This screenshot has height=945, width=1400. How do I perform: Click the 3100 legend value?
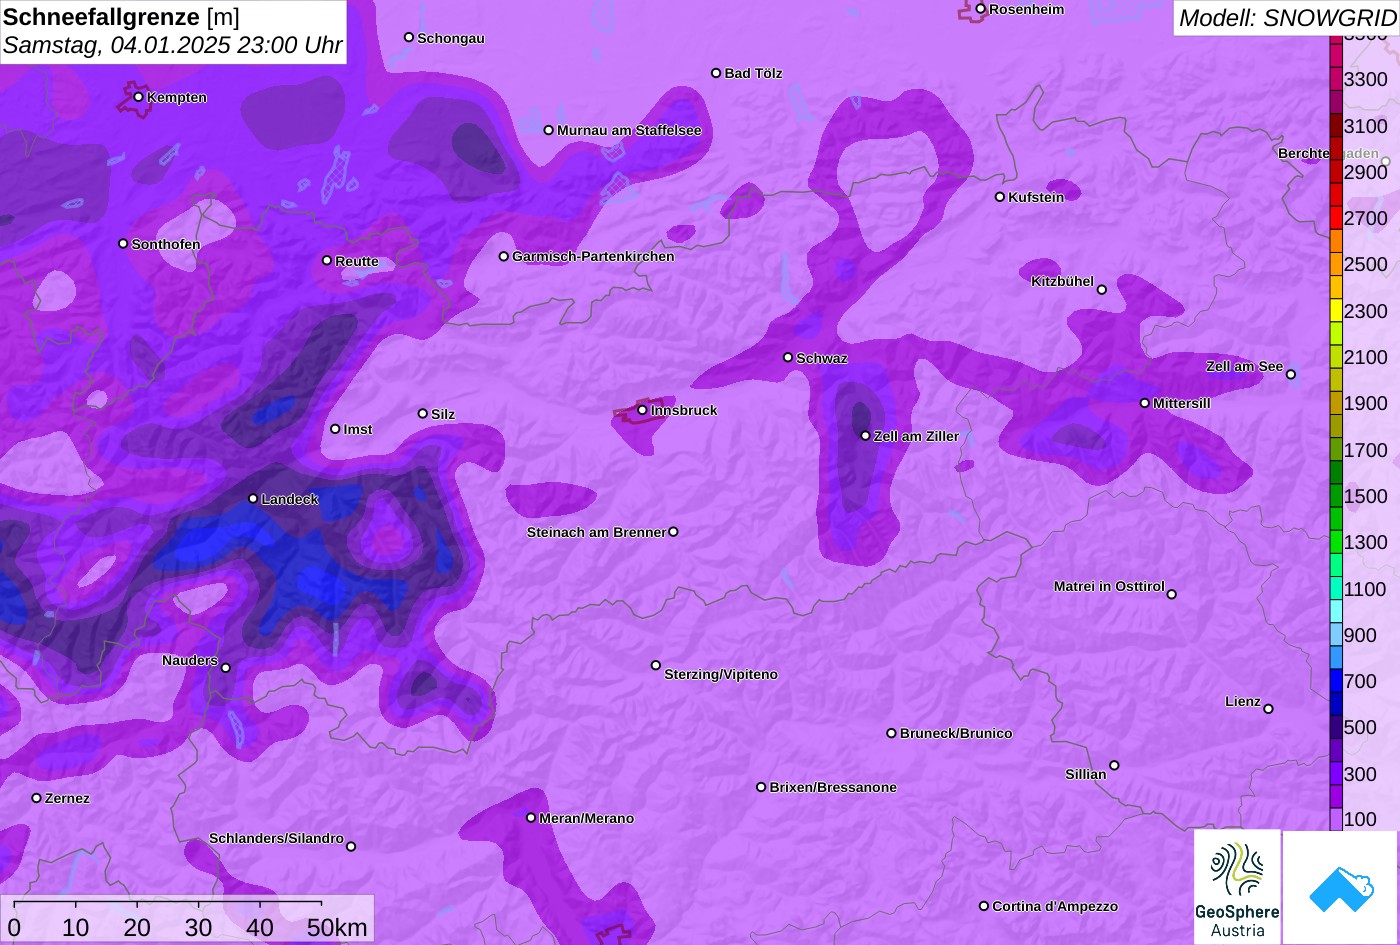(x=1366, y=126)
